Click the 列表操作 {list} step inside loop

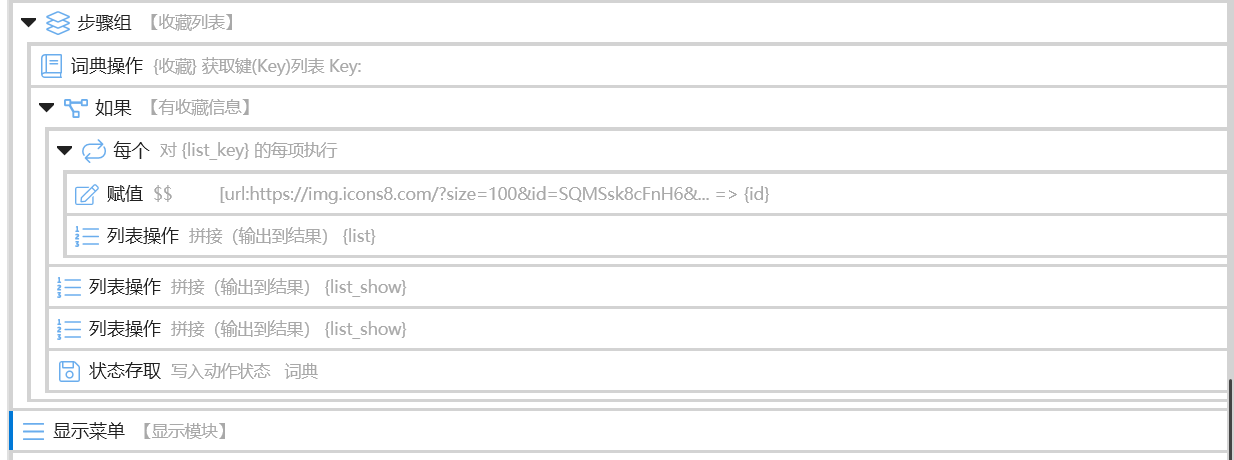coord(647,236)
